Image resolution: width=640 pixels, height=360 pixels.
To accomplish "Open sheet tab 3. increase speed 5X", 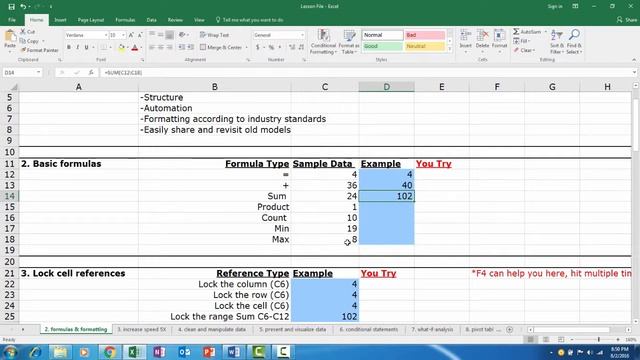I will click(x=142, y=329).
